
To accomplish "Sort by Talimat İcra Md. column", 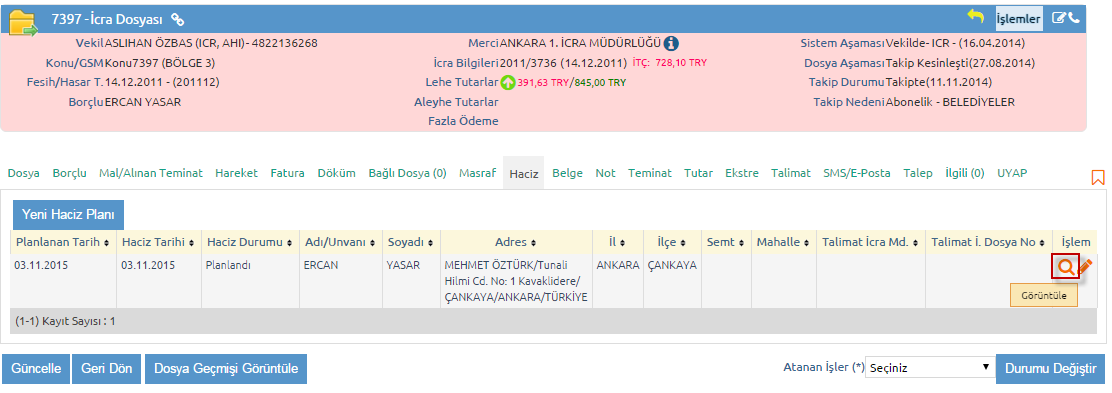I will [x=870, y=243].
